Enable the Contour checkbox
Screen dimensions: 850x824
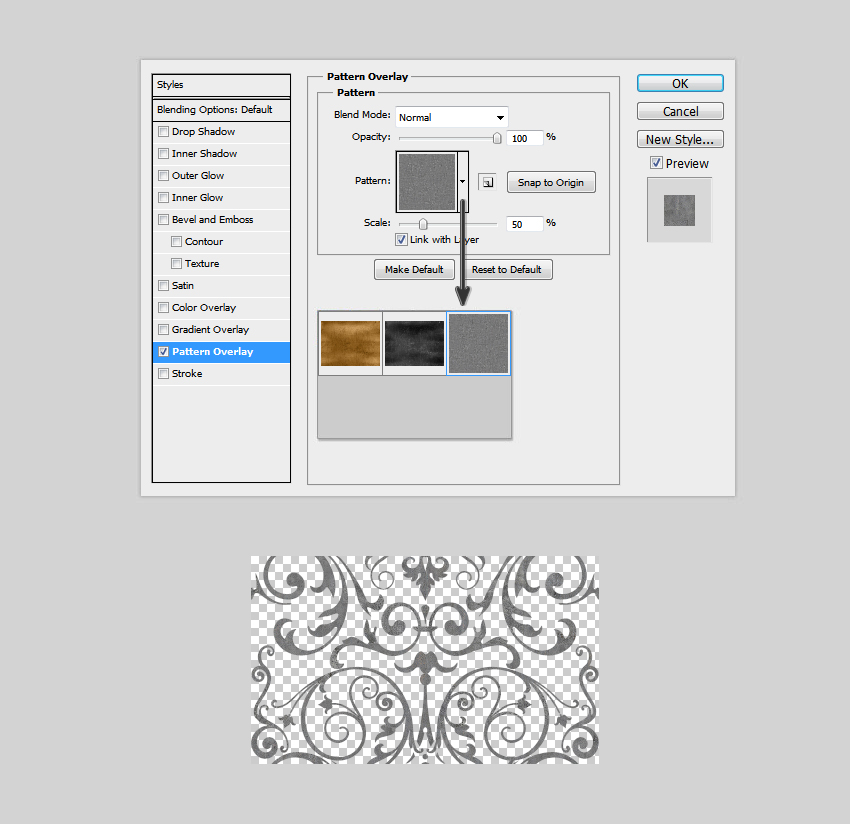point(176,241)
